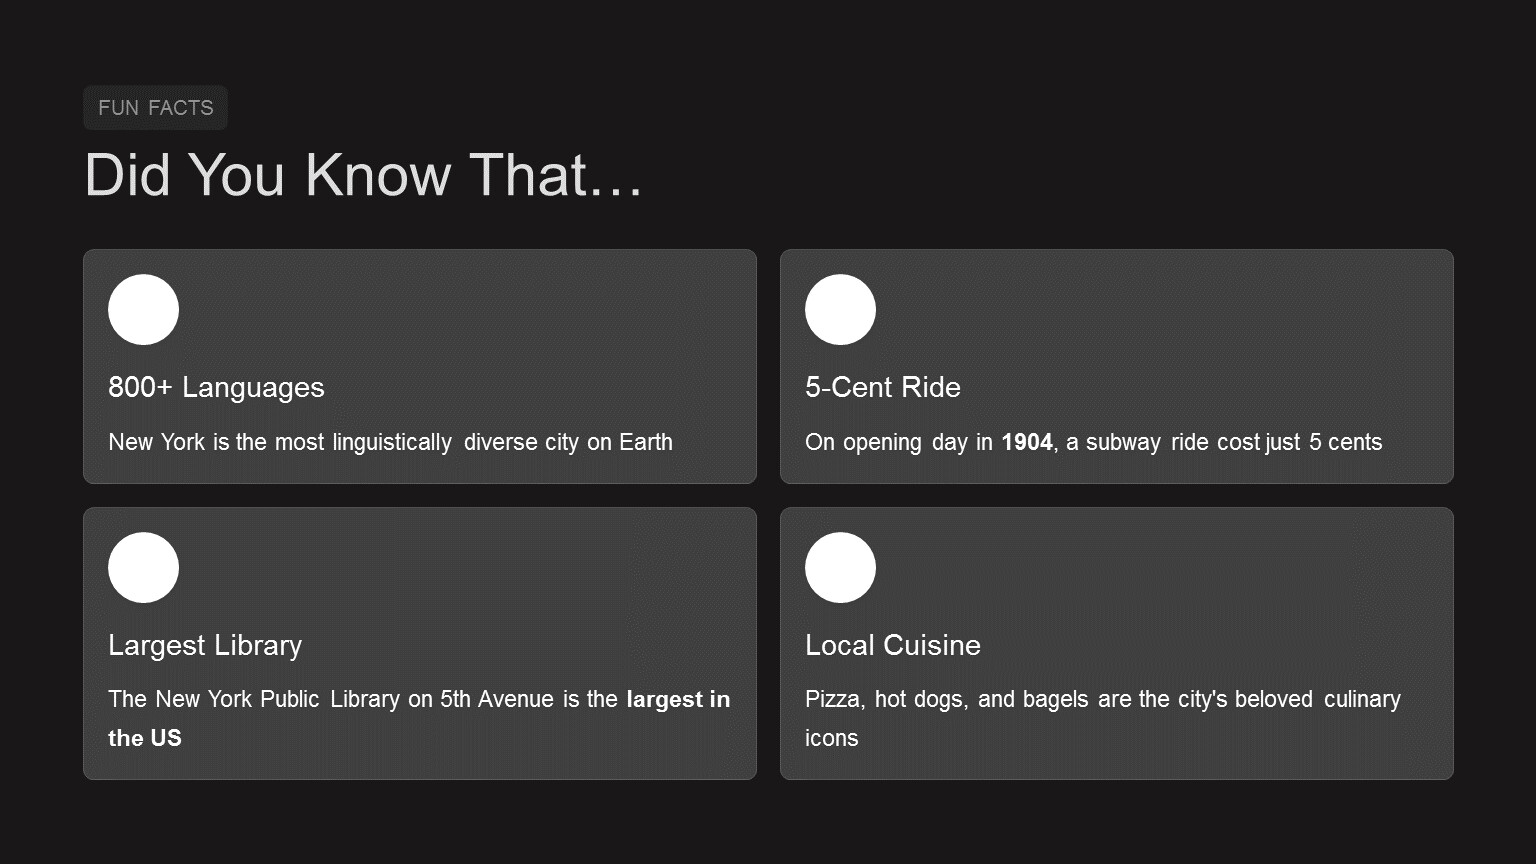
Task: Click the '5-Cent Ride' heading
Action: (882, 388)
